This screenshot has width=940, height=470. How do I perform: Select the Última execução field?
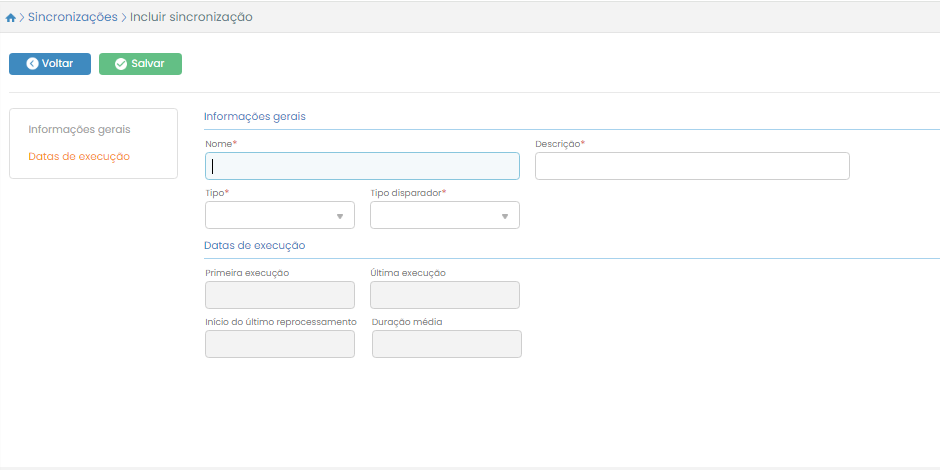point(445,295)
